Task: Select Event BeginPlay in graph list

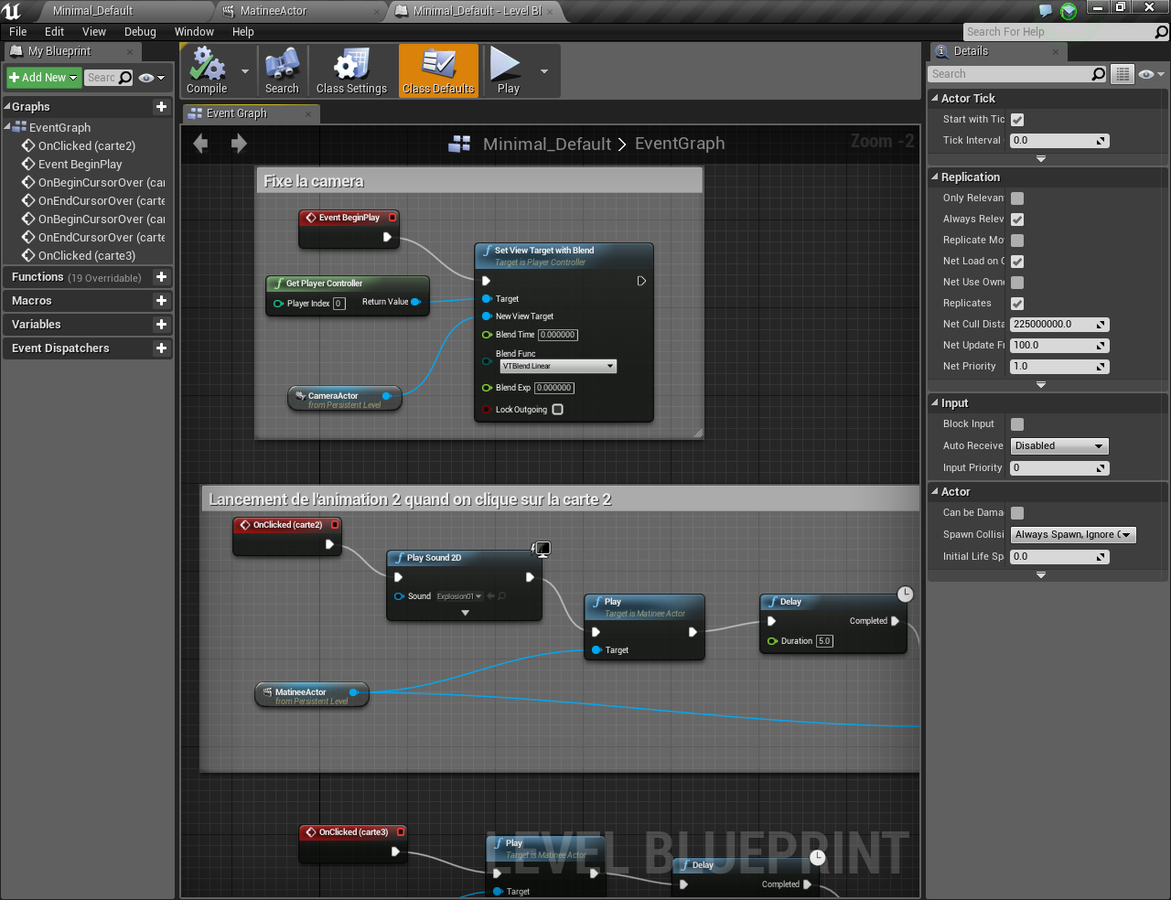Action: pos(80,164)
